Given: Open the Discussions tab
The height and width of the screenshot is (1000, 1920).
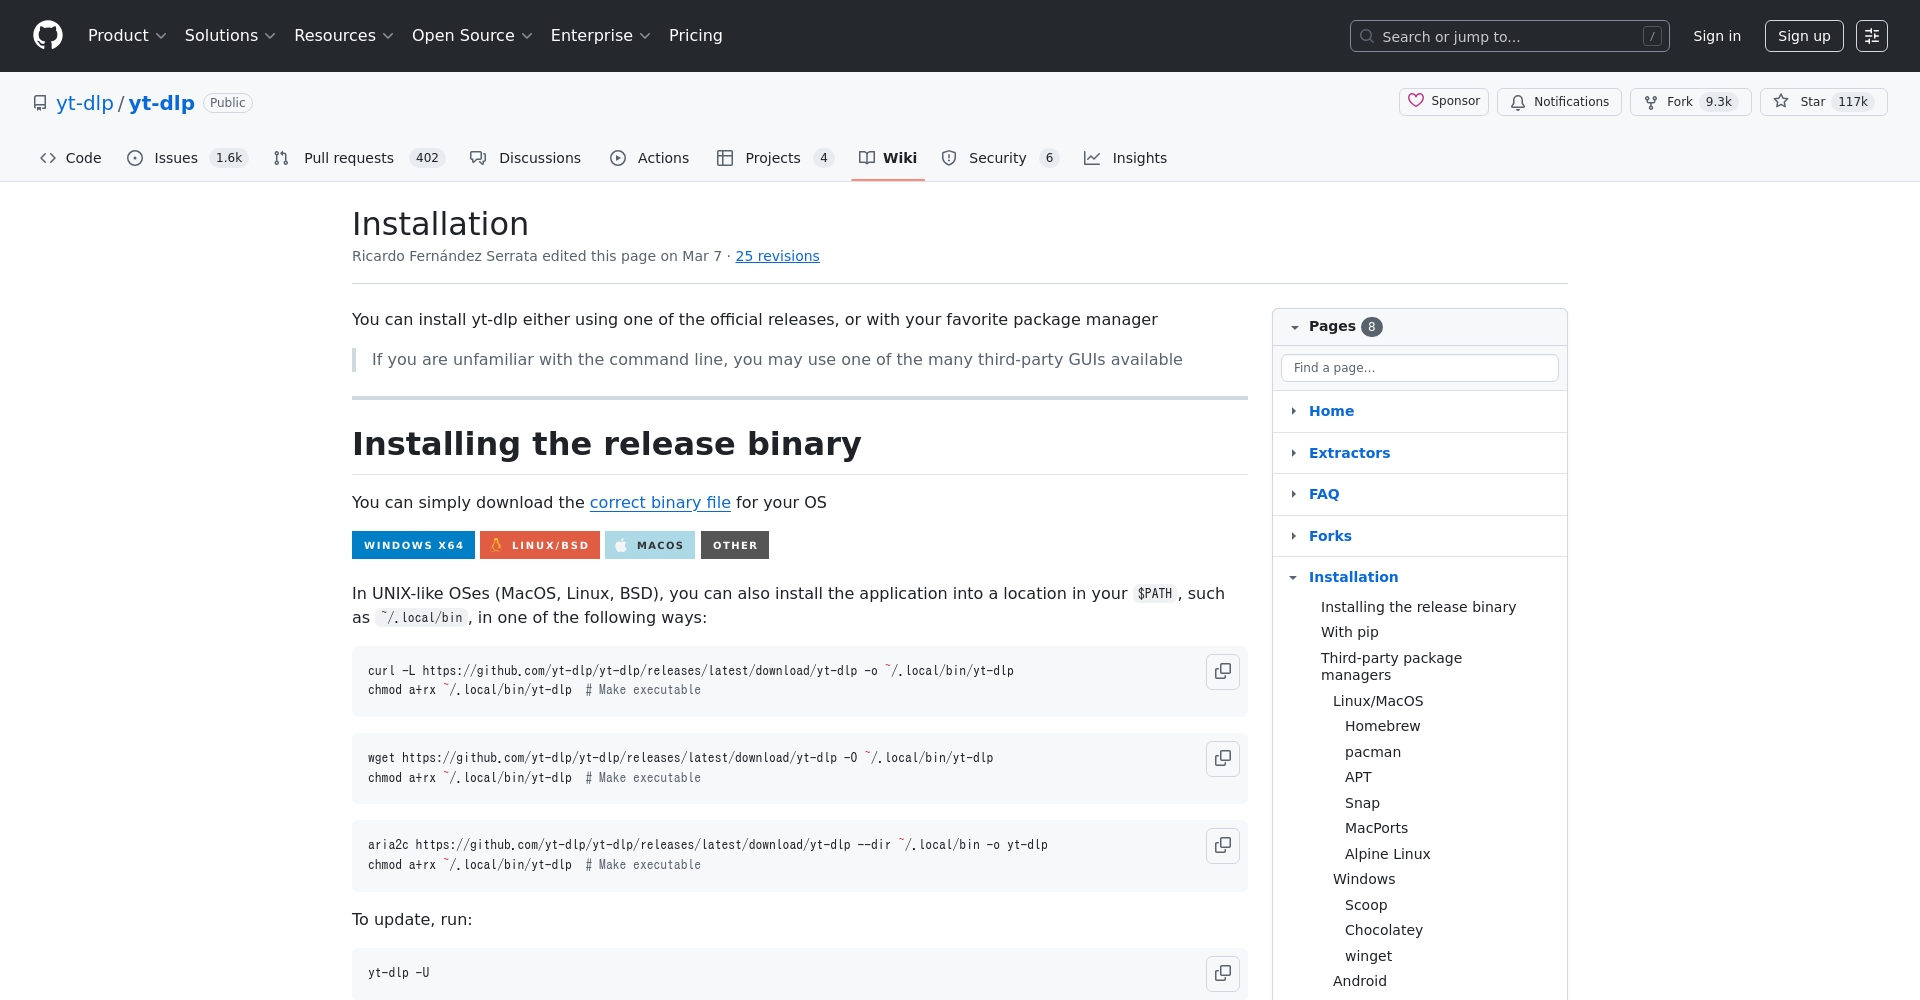Looking at the screenshot, I should (x=525, y=158).
